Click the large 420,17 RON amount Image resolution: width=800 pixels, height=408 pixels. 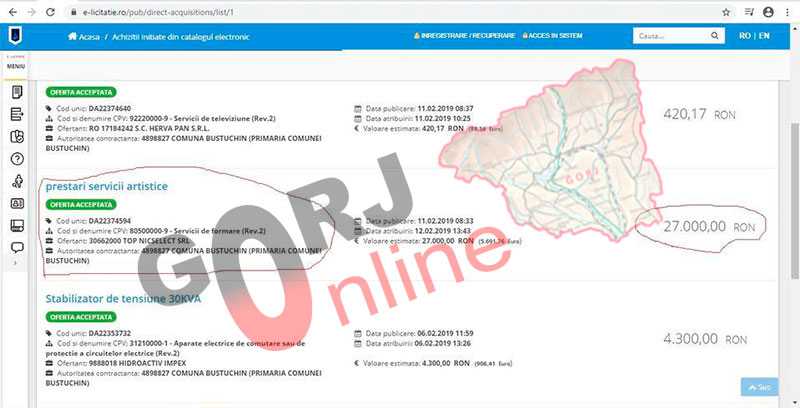click(699, 114)
